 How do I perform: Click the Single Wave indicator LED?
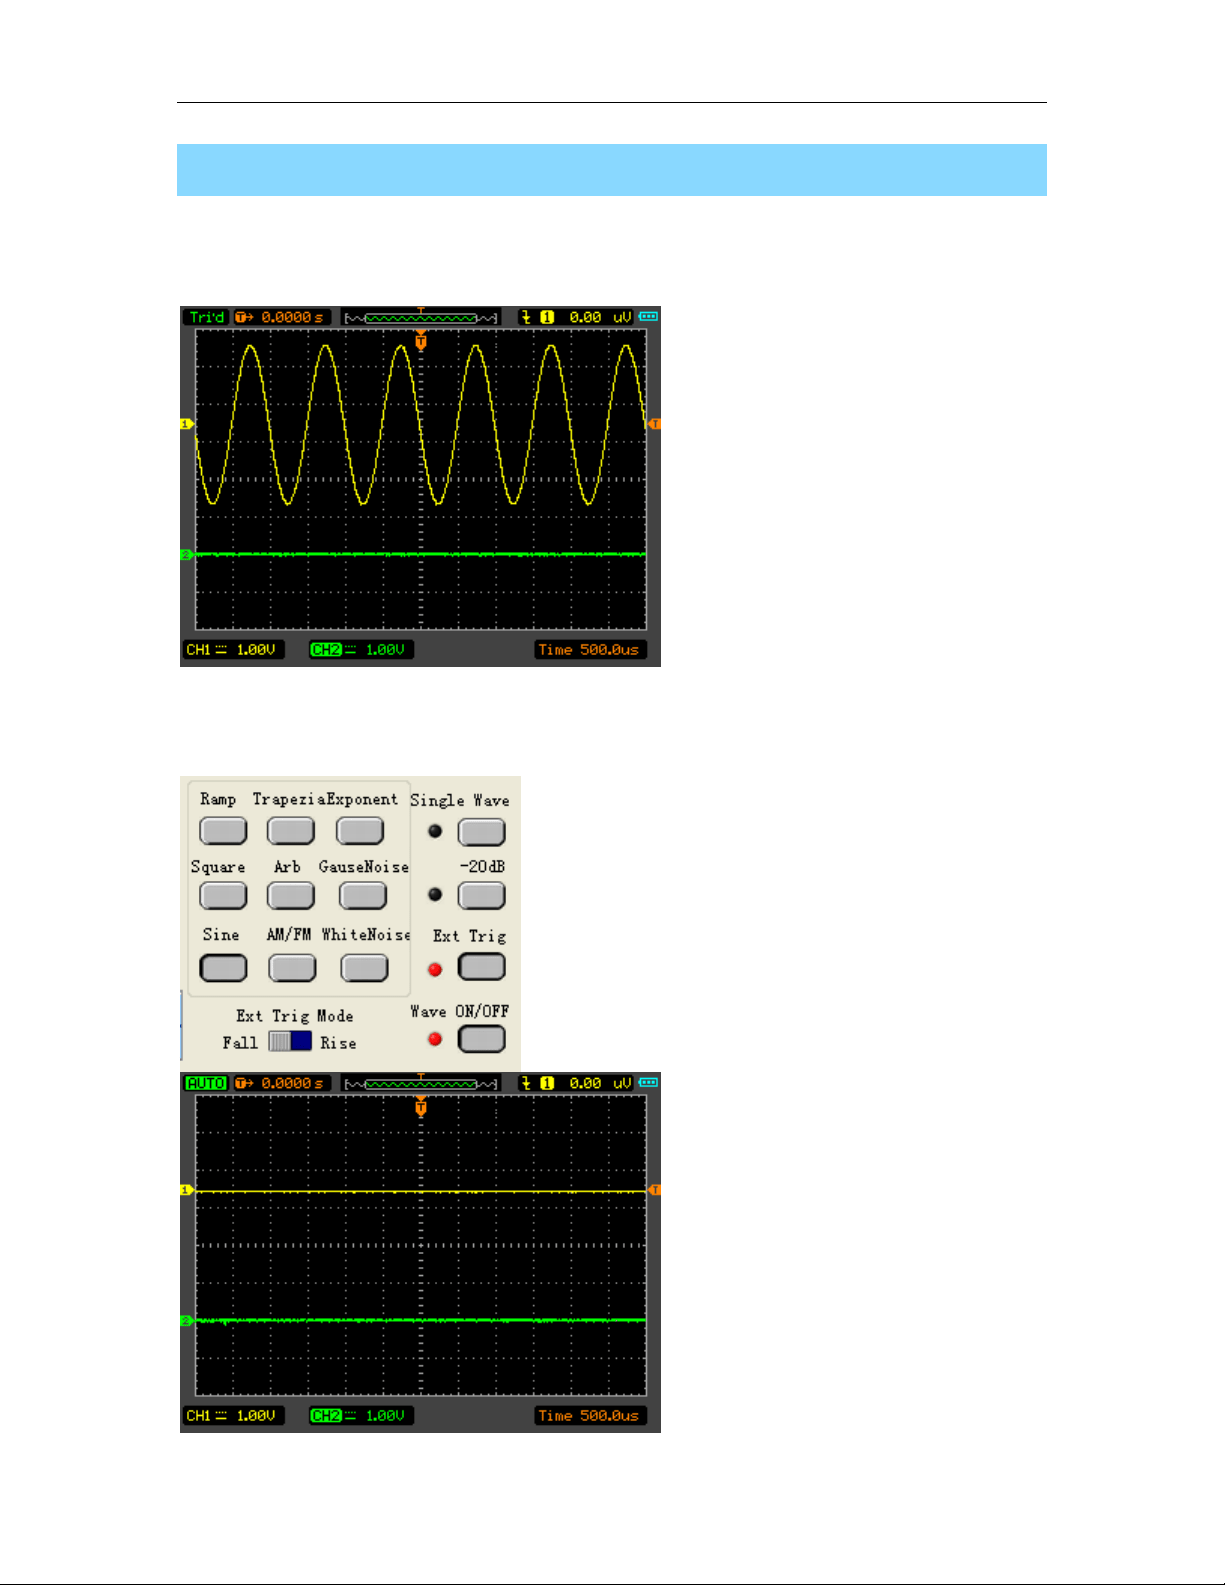pos(435,831)
